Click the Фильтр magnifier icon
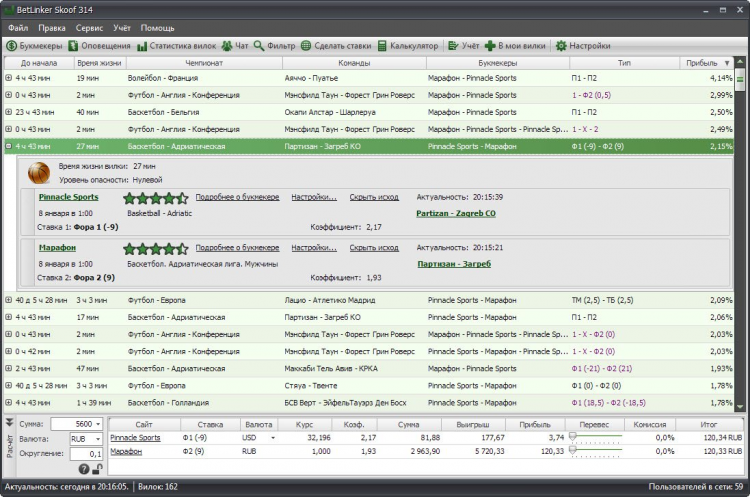Screen dimensions: 750x497 click(259, 46)
